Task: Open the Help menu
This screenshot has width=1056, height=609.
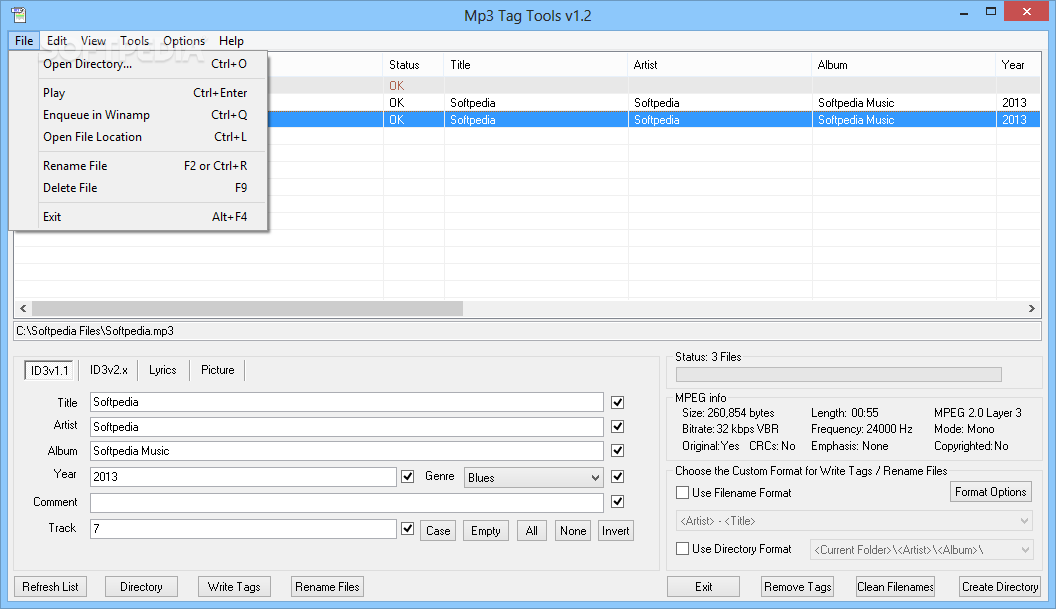Action: (231, 40)
